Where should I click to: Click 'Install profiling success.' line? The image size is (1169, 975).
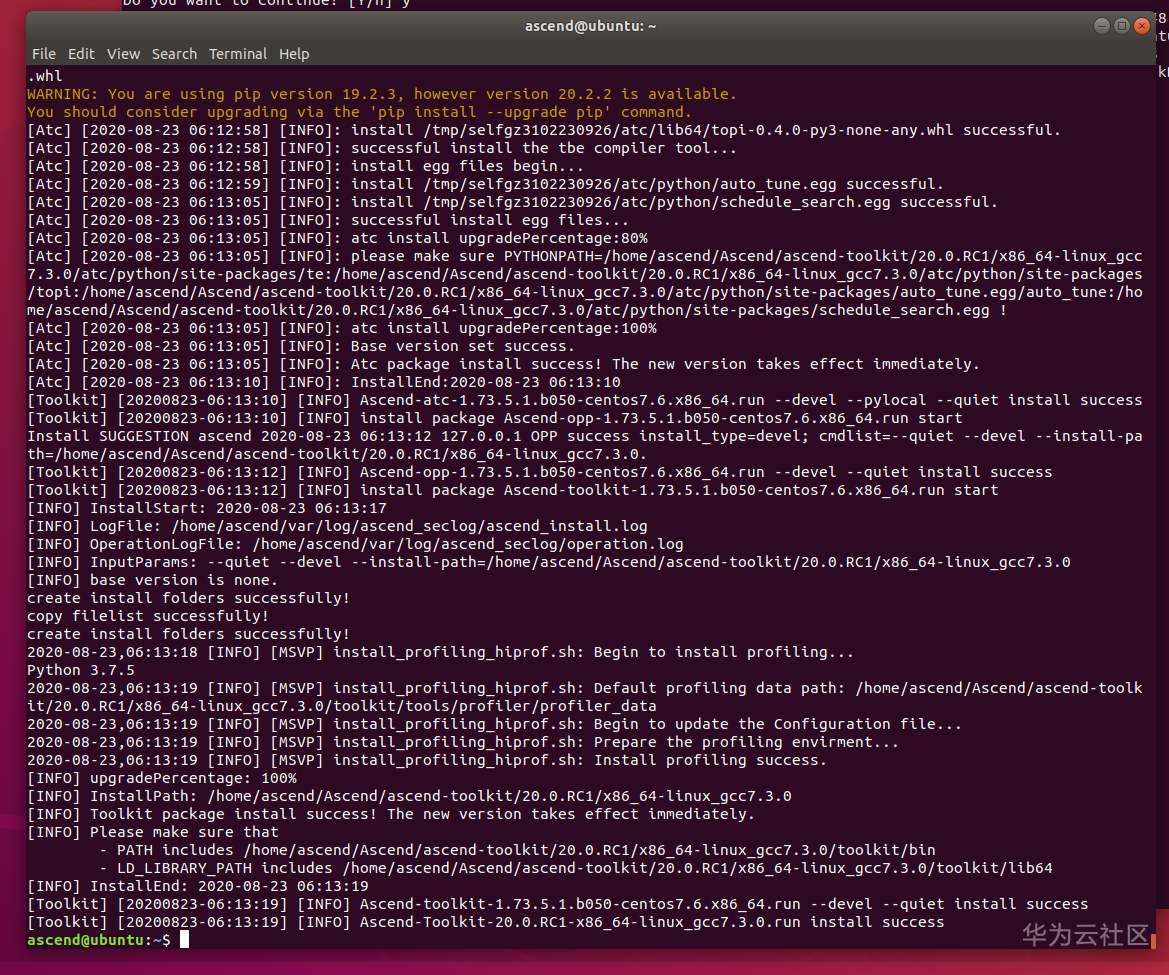pos(427,760)
